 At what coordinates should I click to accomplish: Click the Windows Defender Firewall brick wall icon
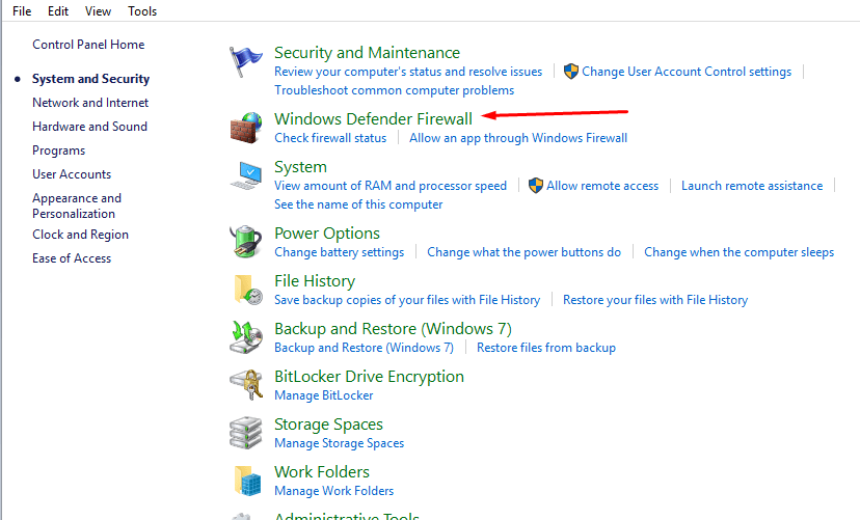(x=246, y=128)
